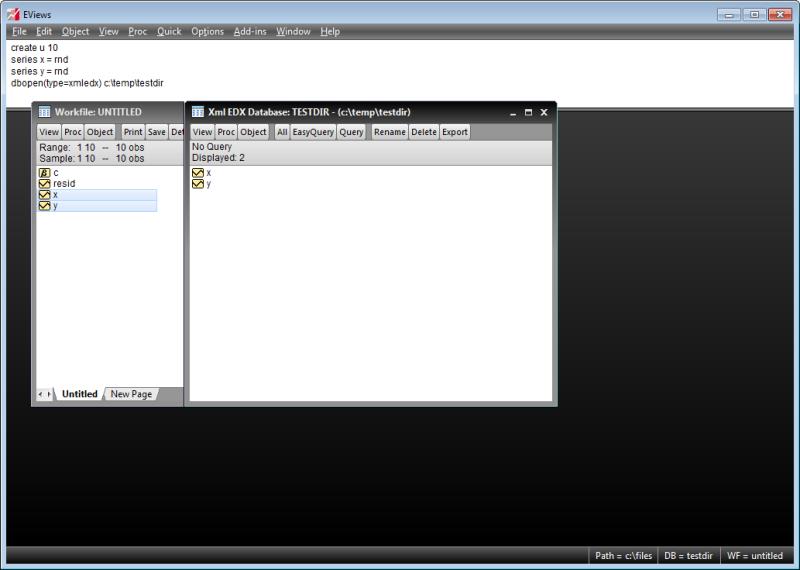Expand the Object menu in database toolbar
The width and height of the screenshot is (800, 570).
click(253, 132)
